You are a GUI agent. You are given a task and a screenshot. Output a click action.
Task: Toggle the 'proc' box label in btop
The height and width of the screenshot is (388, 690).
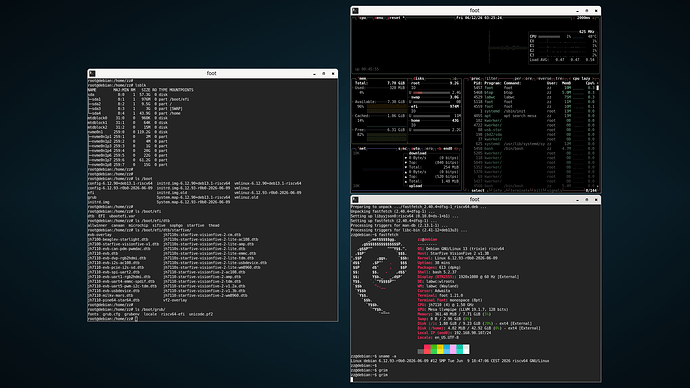pyautogui.click(x=476, y=79)
